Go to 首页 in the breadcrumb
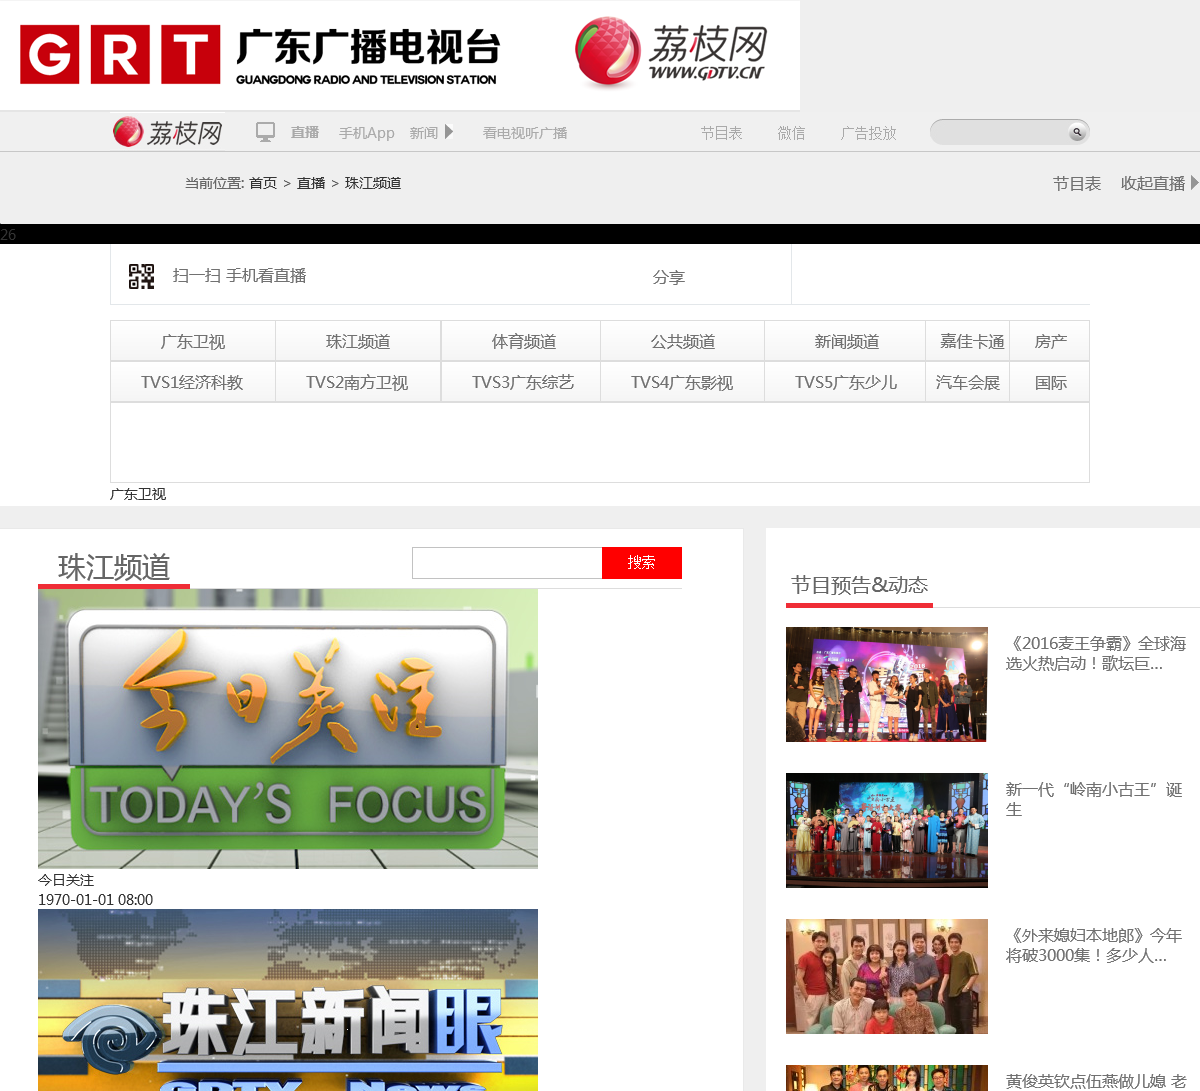The width and height of the screenshot is (1200, 1091). [263, 183]
